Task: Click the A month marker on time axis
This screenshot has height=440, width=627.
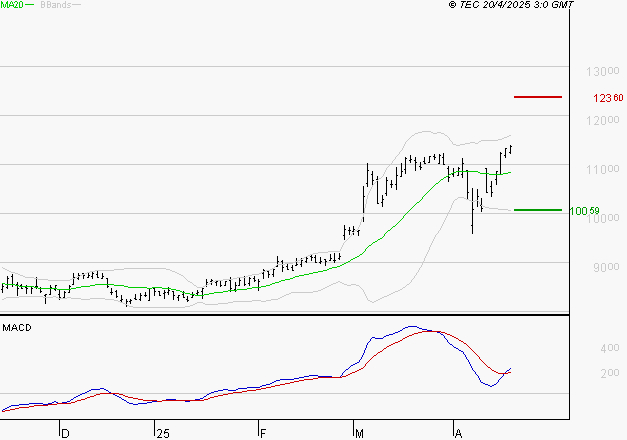Action: 459,433
